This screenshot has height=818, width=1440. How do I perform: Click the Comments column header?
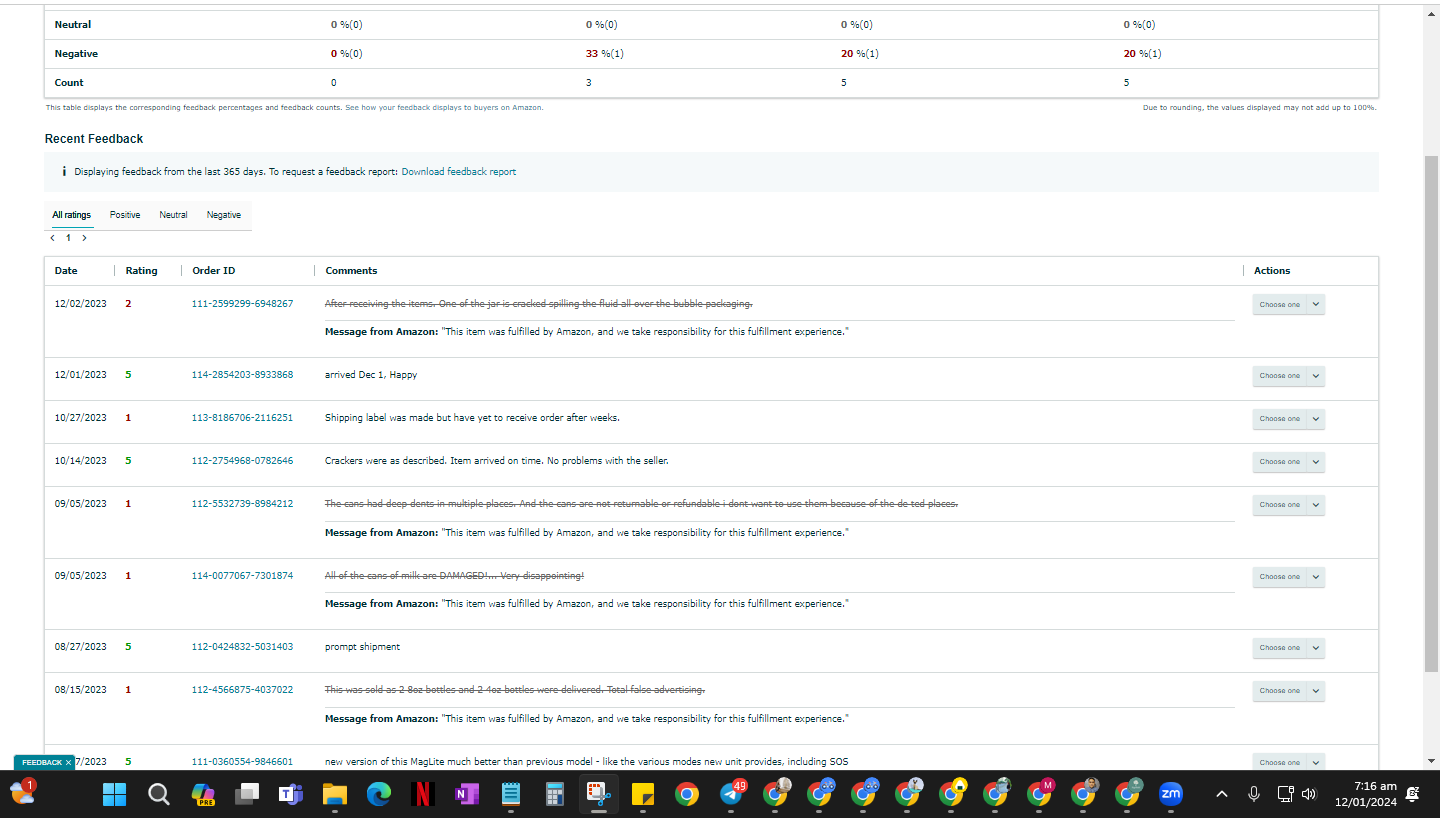[x=351, y=271]
